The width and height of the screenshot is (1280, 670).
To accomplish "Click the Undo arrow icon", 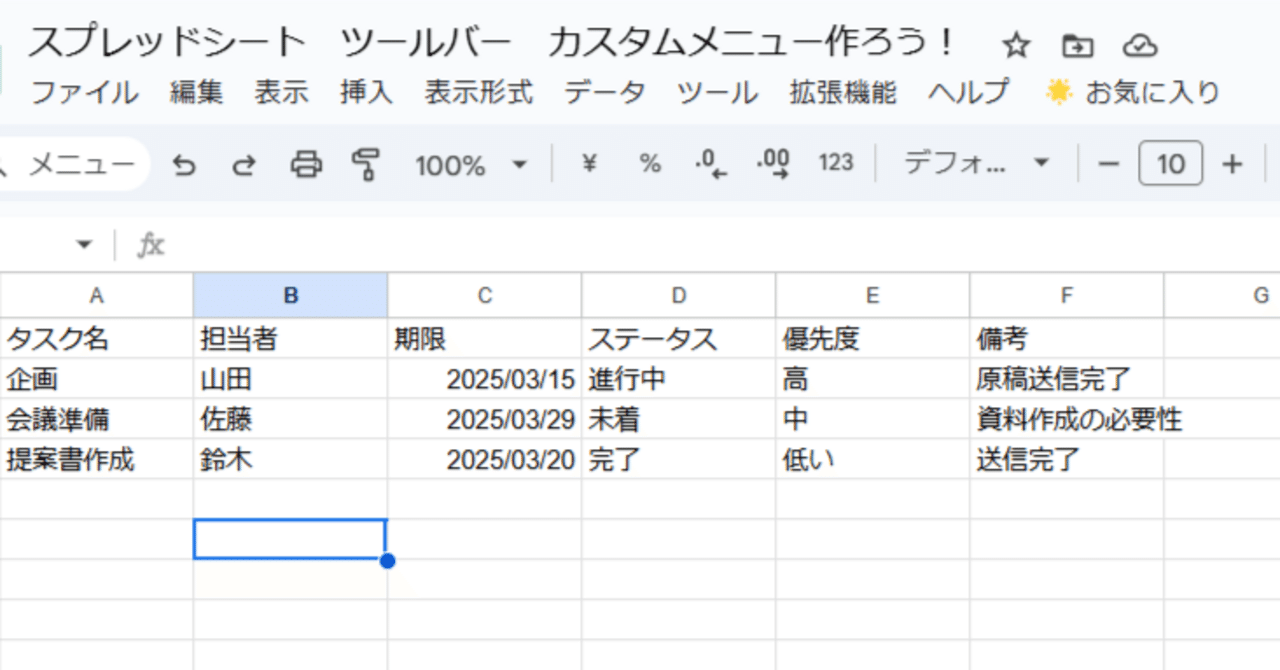I will click(x=184, y=164).
